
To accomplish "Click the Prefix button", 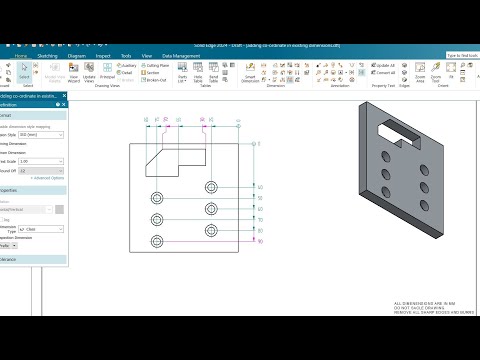I will 5,246.
